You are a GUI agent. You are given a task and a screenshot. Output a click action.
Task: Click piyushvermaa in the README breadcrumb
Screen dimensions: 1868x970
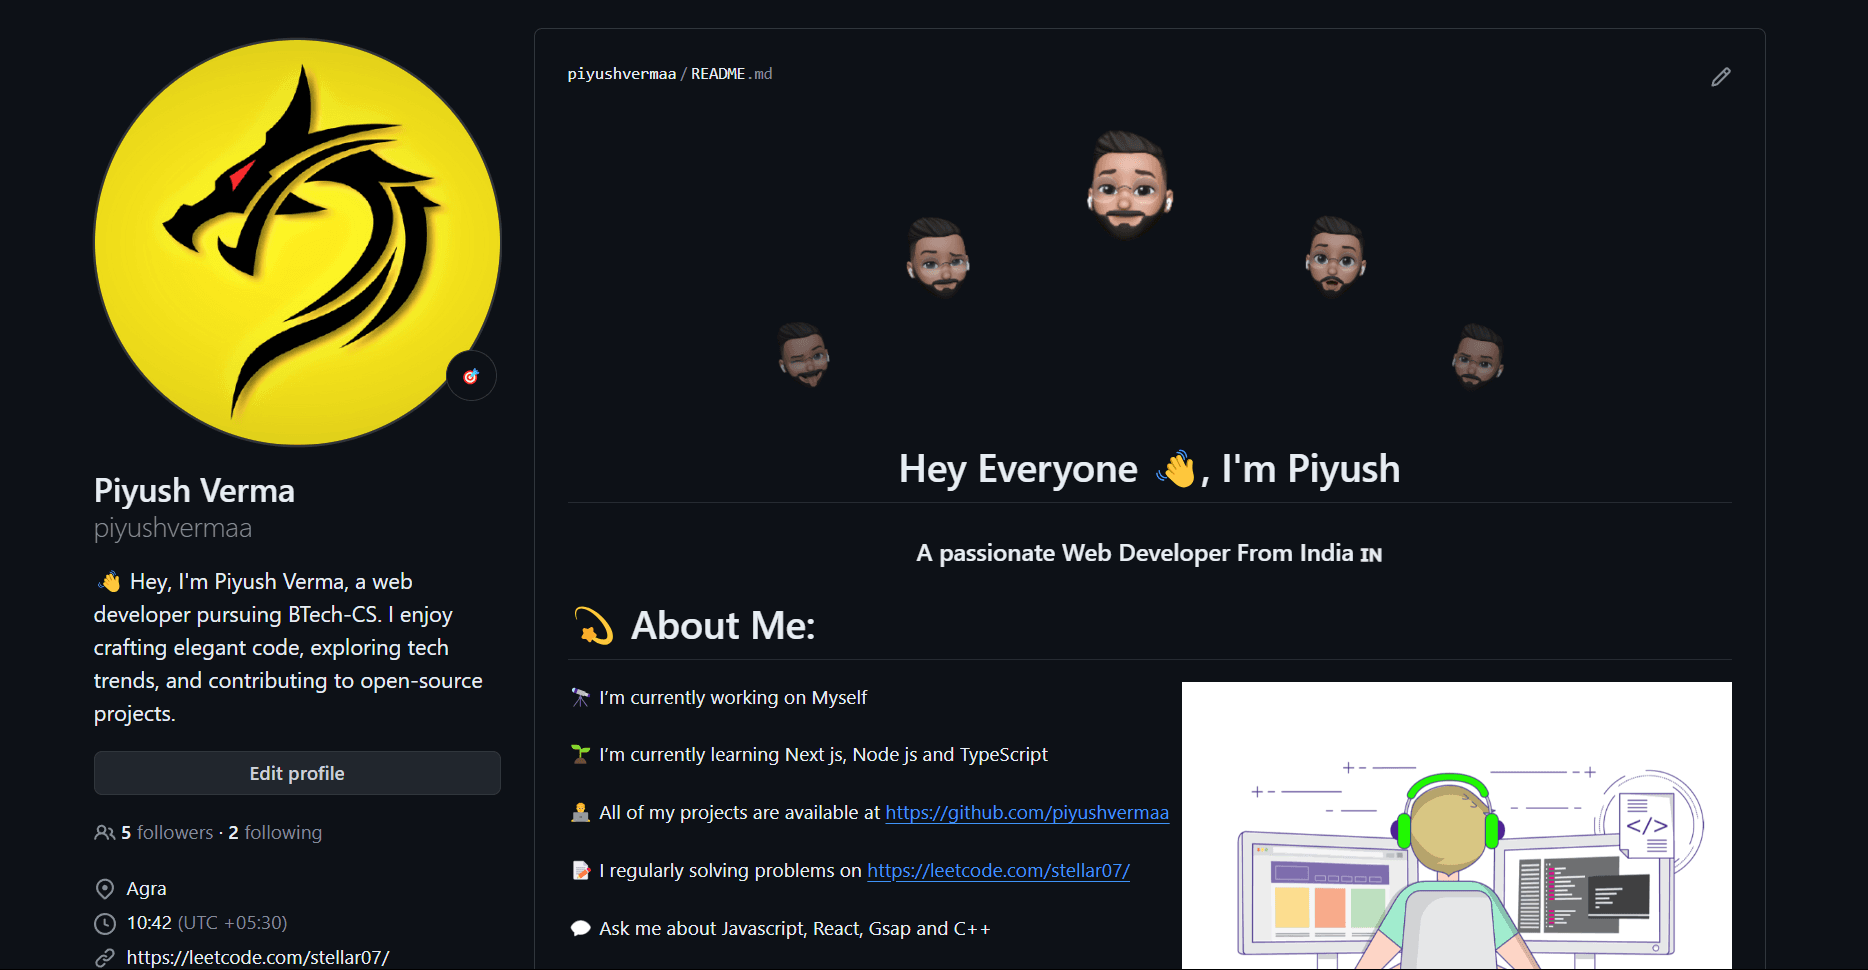pos(621,74)
